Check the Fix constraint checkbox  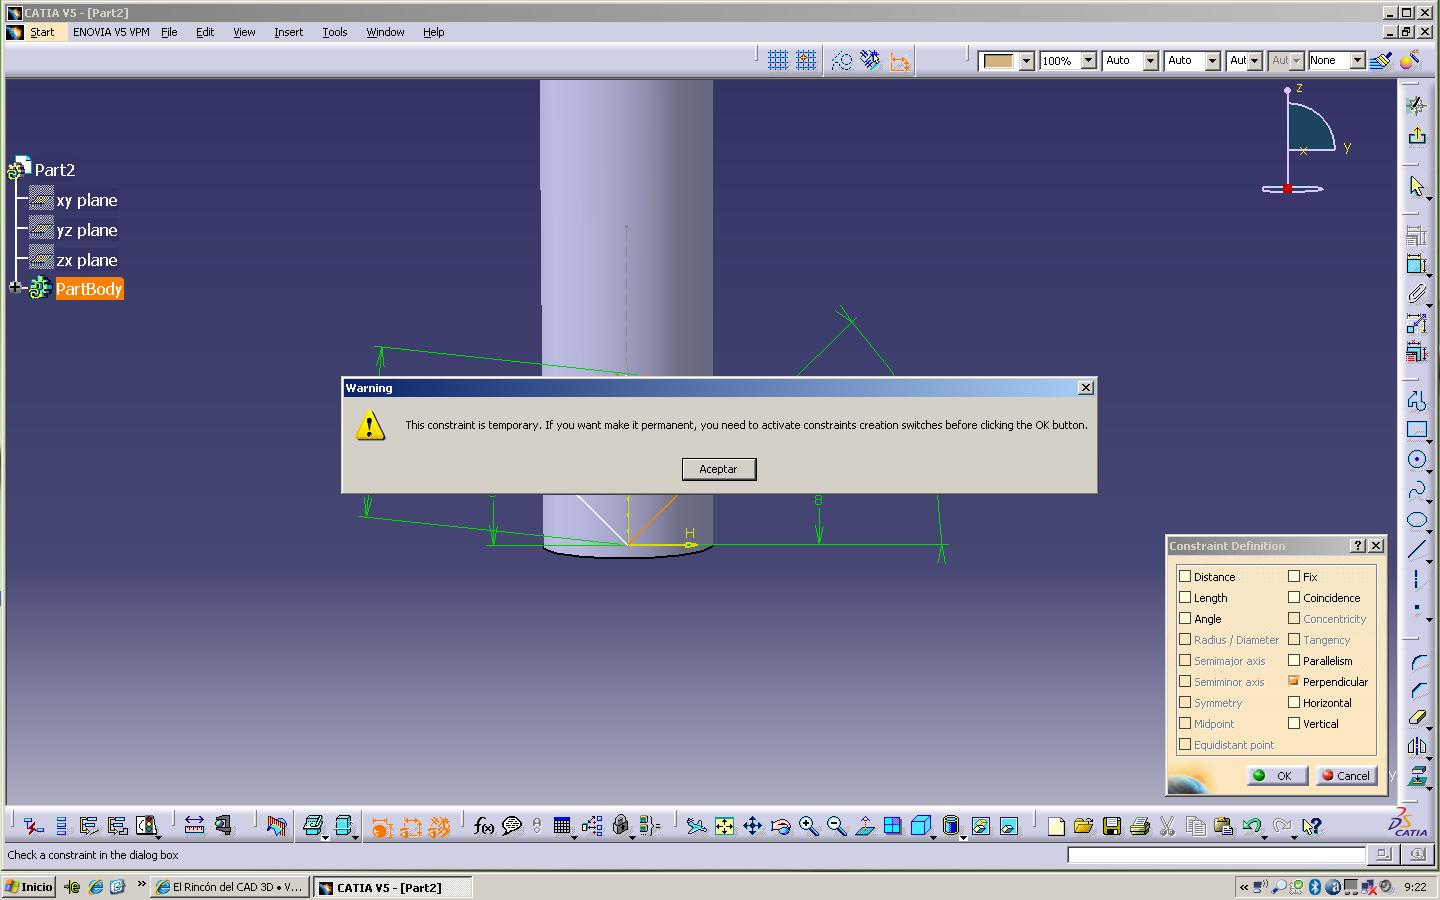[x=1294, y=576]
